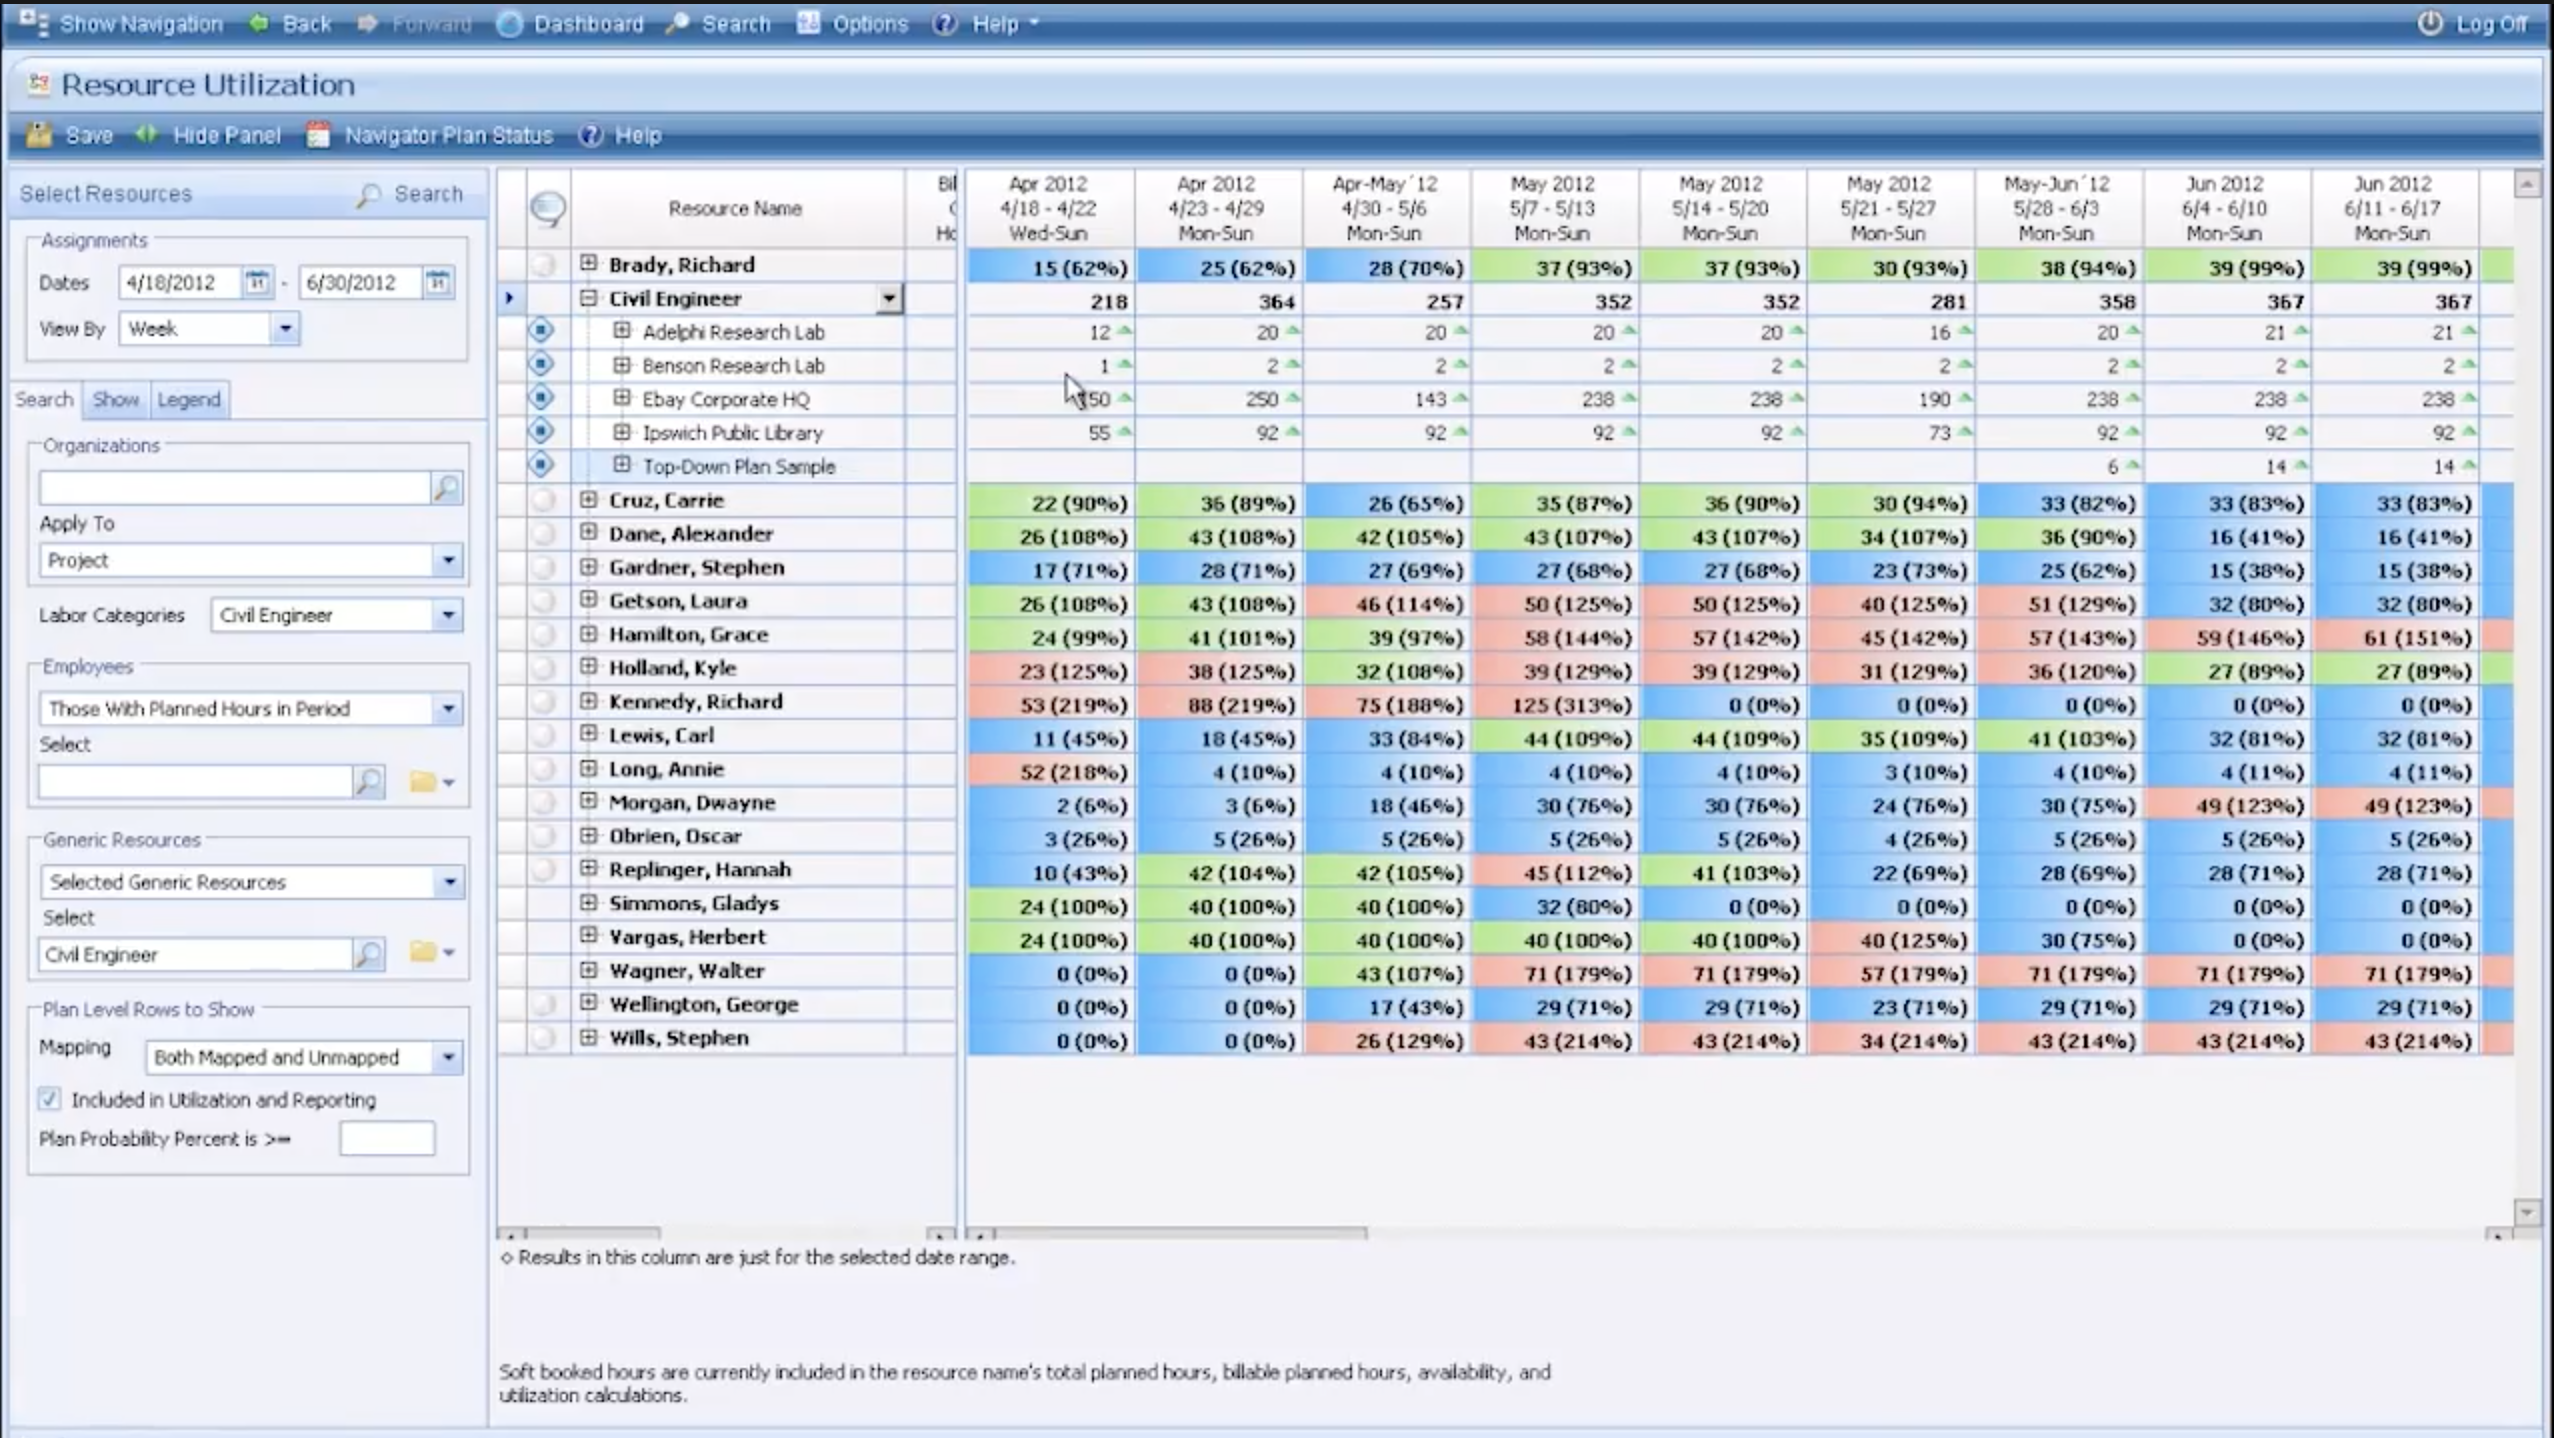Click the Hide Panel button
This screenshot has height=1438, width=2554.
coord(211,134)
